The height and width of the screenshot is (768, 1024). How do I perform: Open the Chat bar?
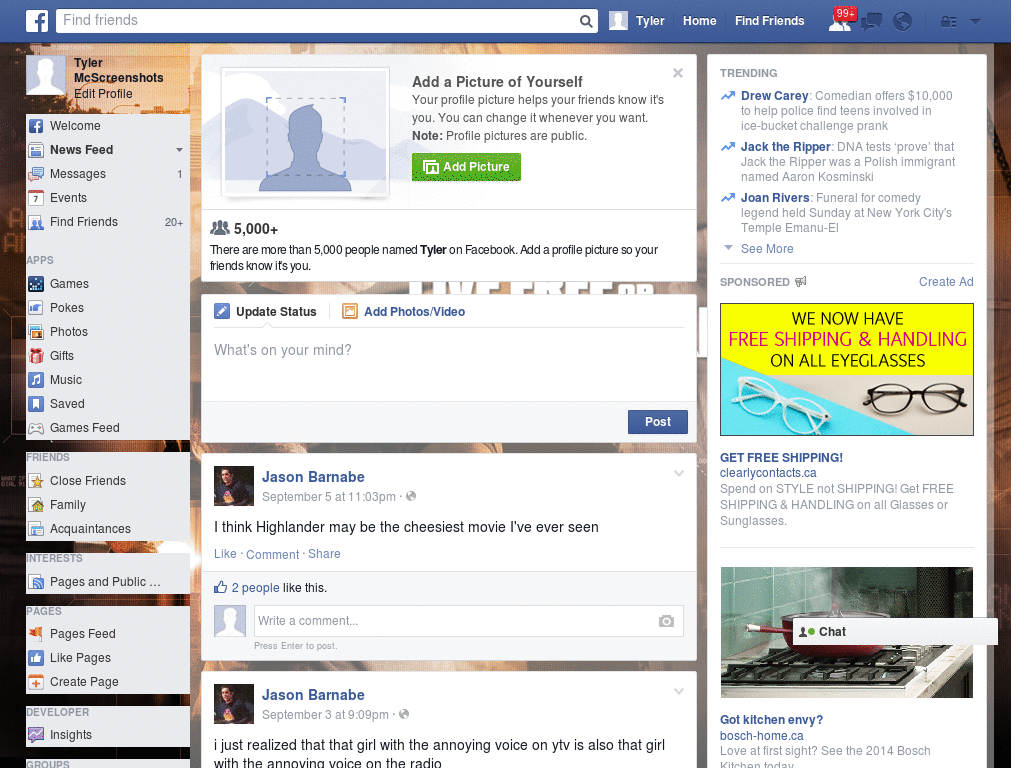(x=894, y=632)
